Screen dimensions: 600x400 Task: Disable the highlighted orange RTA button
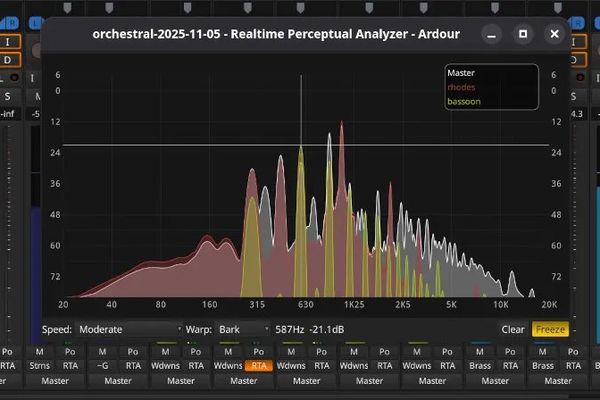click(259, 366)
